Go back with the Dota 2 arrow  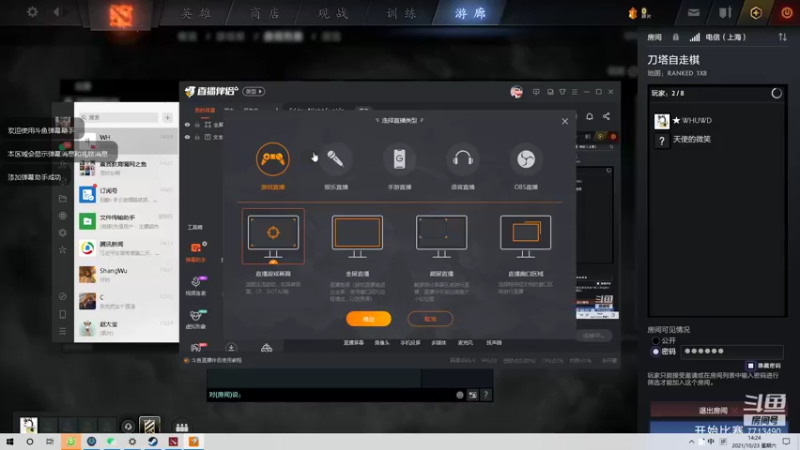57,12
